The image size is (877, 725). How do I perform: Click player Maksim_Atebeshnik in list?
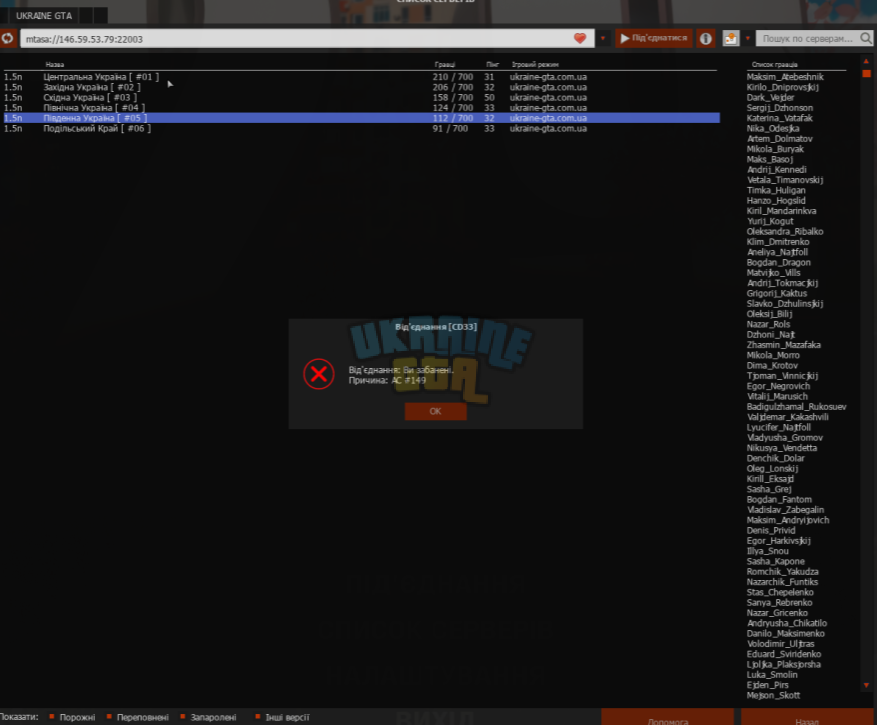[x=785, y=77]
